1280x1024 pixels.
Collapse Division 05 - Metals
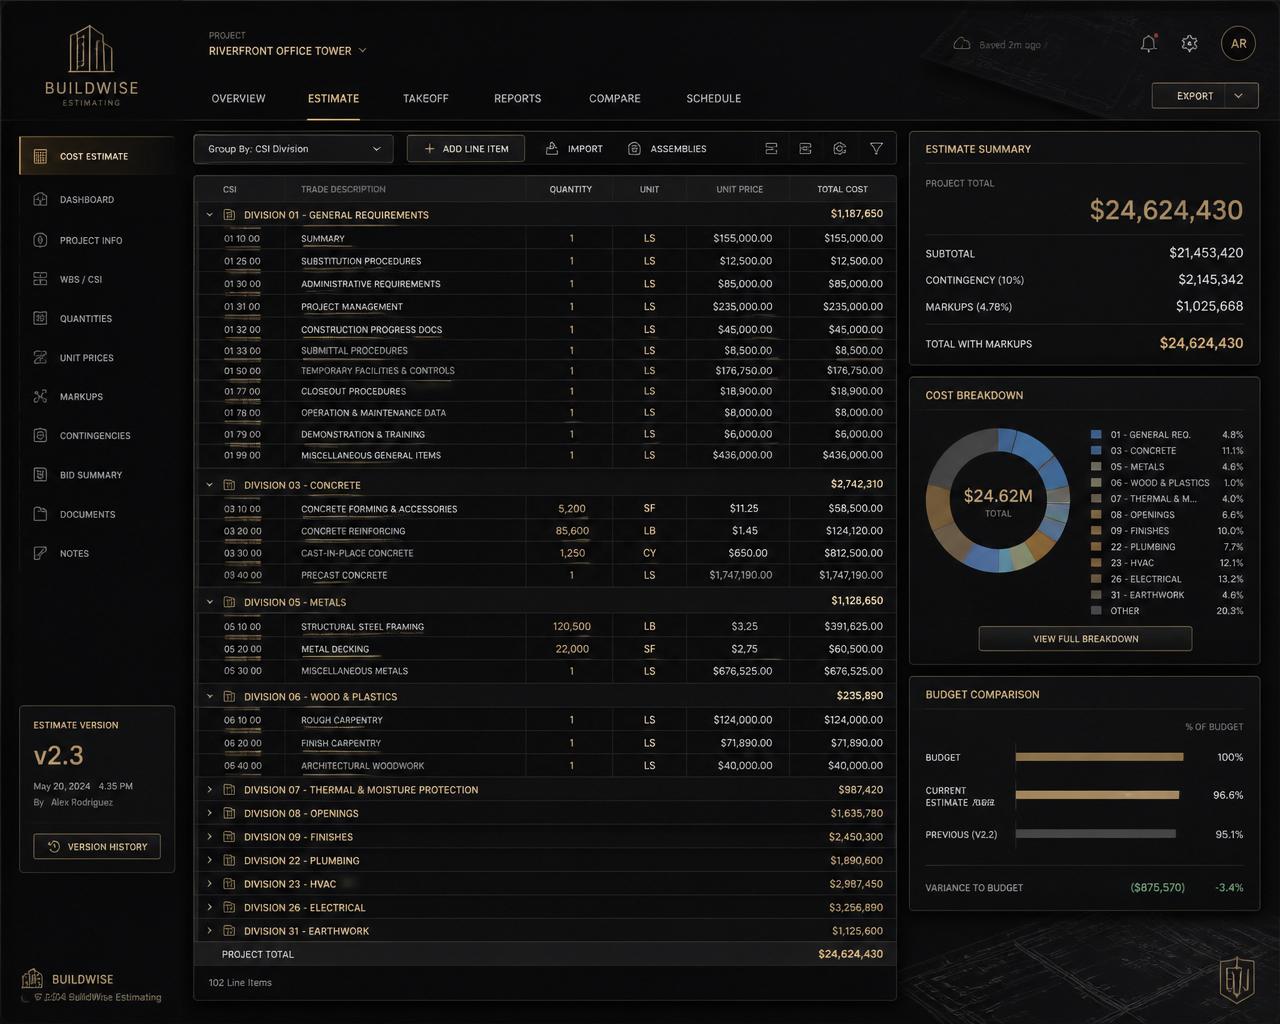209,602
